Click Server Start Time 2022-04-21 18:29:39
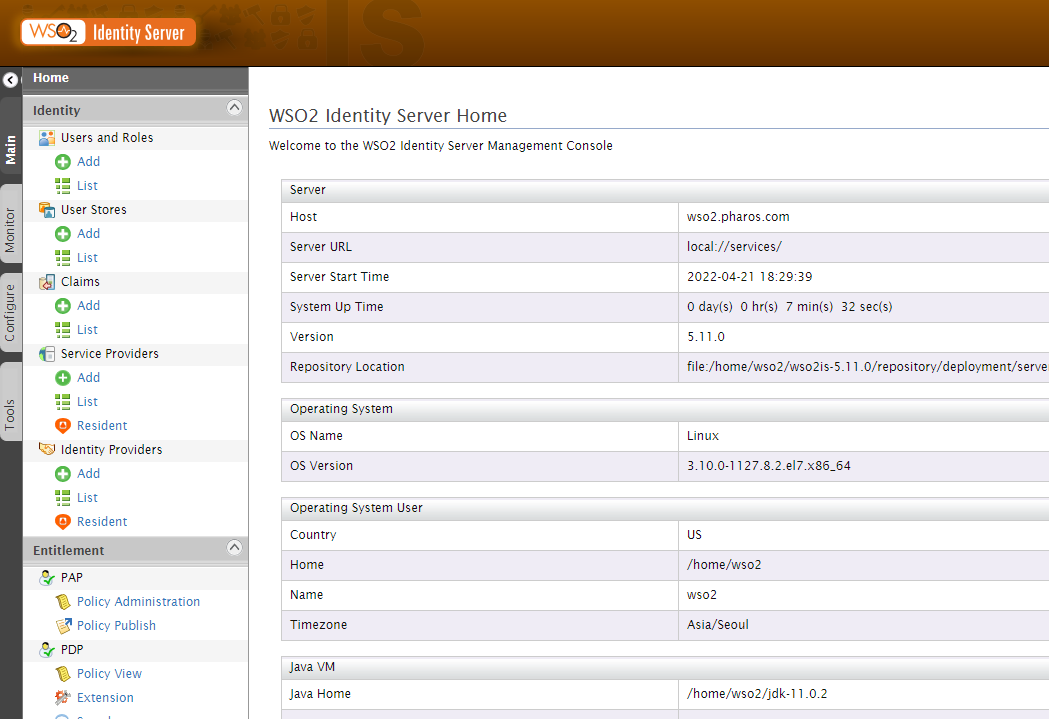Viewport: 1049px width, 719px height. coord(749,277)
